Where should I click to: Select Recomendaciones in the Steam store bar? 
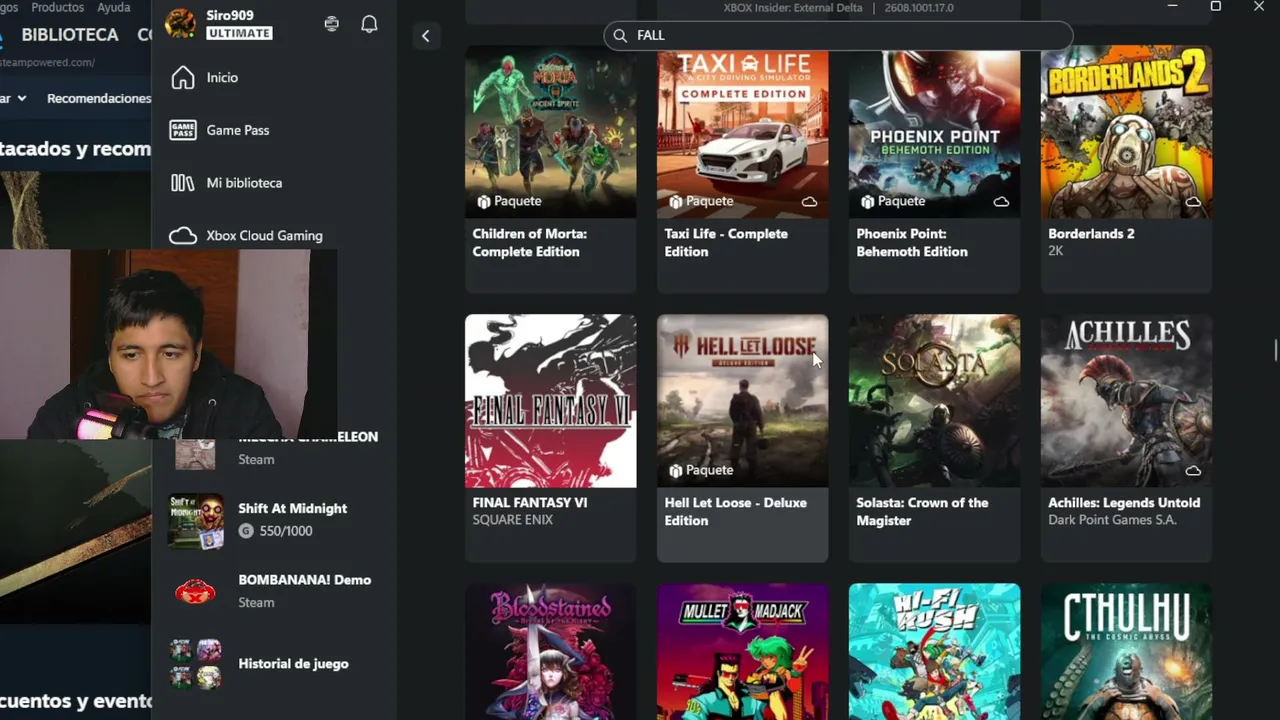pos(99,98)
